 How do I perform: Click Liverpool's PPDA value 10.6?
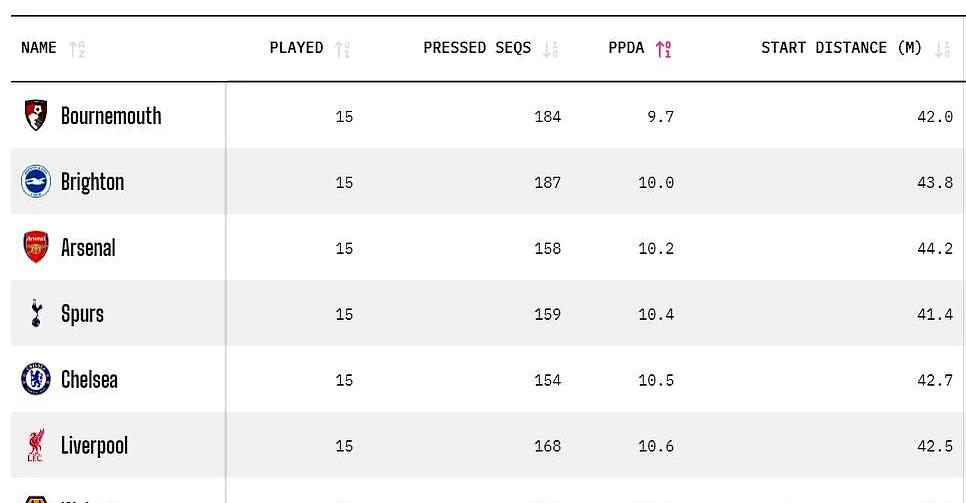tap(656, 446)
